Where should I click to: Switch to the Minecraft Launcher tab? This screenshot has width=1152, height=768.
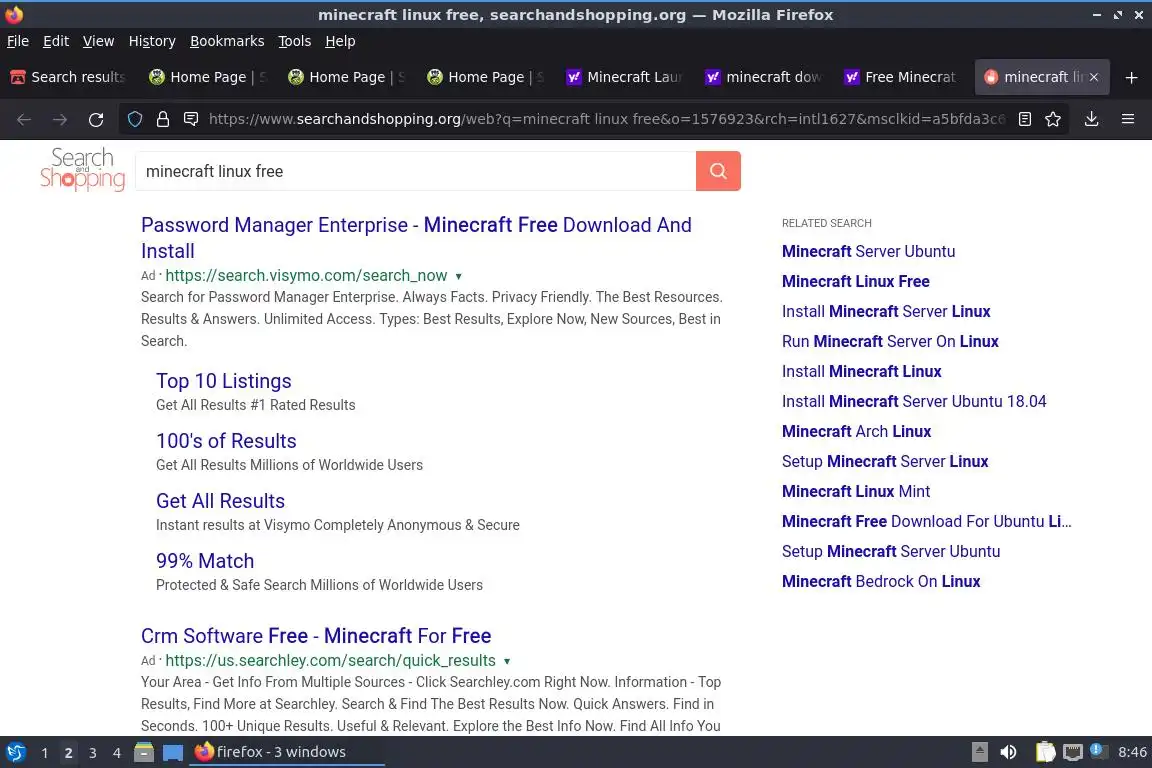[625, 77]
